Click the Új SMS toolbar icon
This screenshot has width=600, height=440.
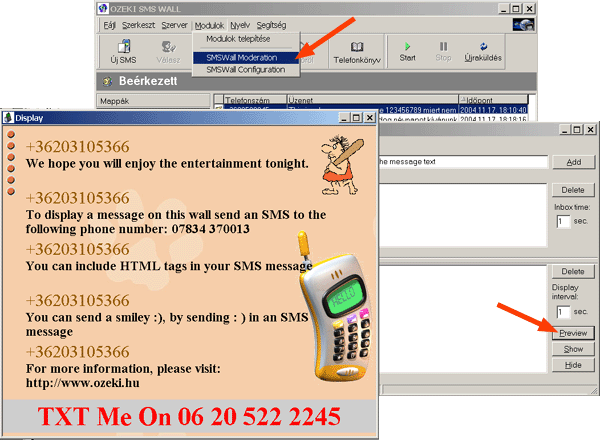click(123, 52)
